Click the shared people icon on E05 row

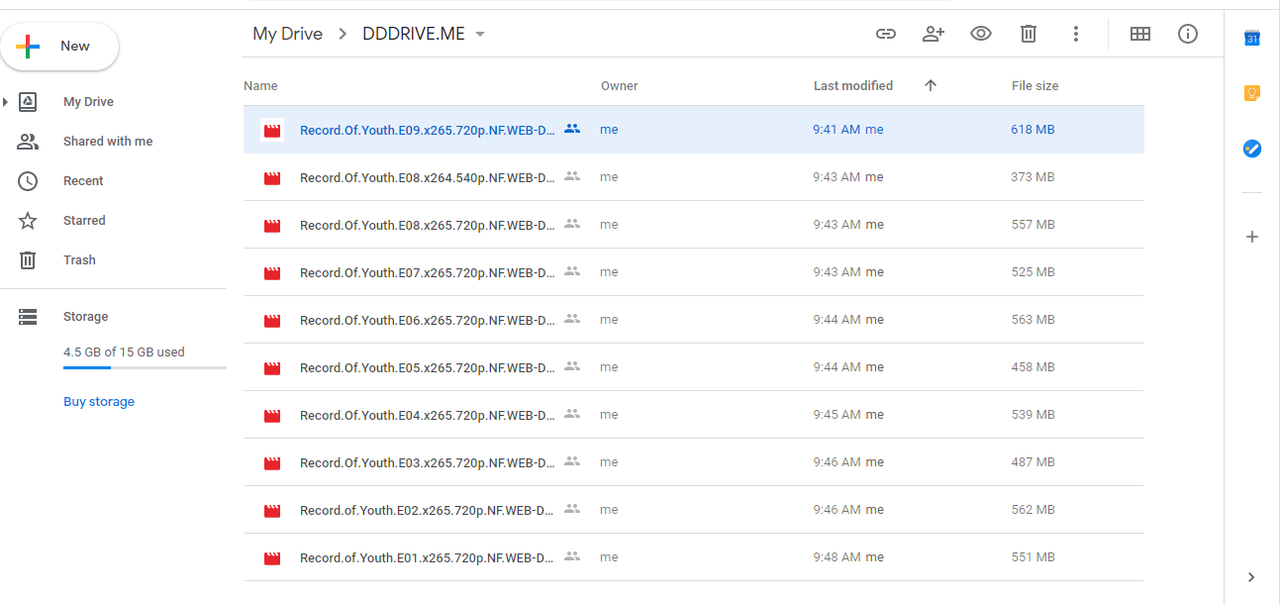[572, 366]
